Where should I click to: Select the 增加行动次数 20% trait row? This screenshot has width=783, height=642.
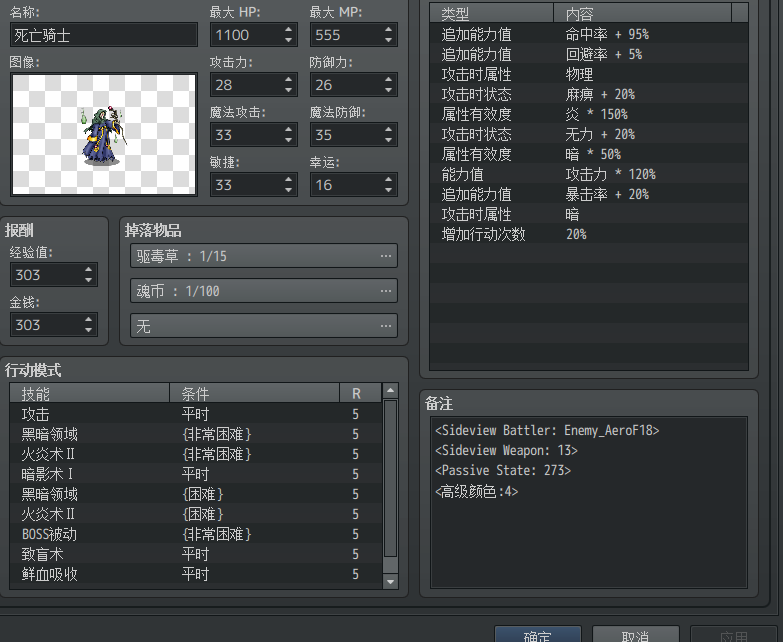589,234
